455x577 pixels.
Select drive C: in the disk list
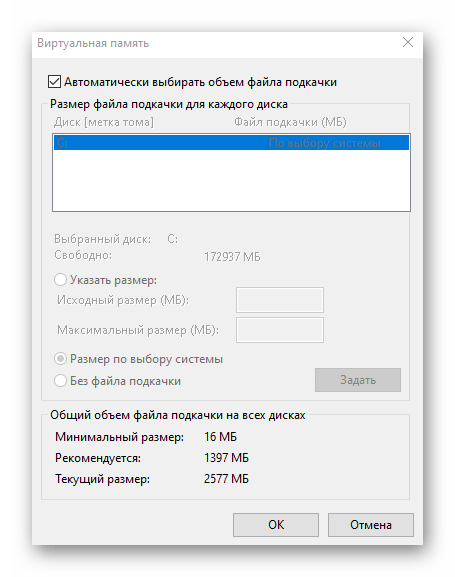pyautogui.click(x=231, y=143)
